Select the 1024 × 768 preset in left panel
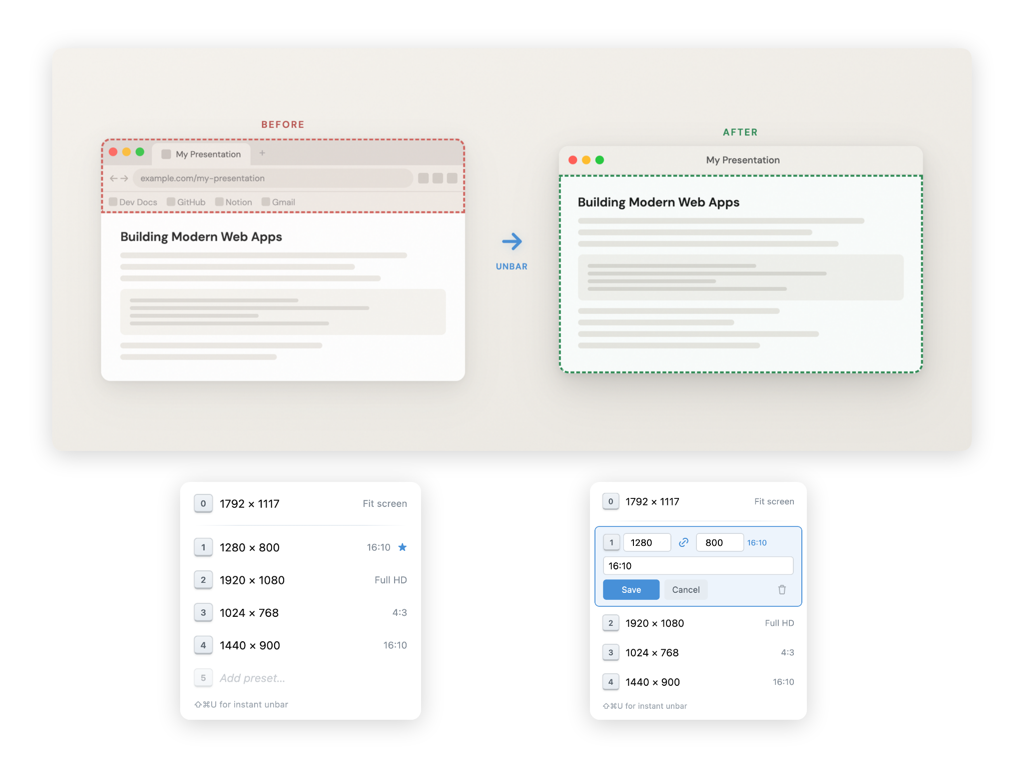The width and height of the screenshot is (1024, 768). [300, 613]
